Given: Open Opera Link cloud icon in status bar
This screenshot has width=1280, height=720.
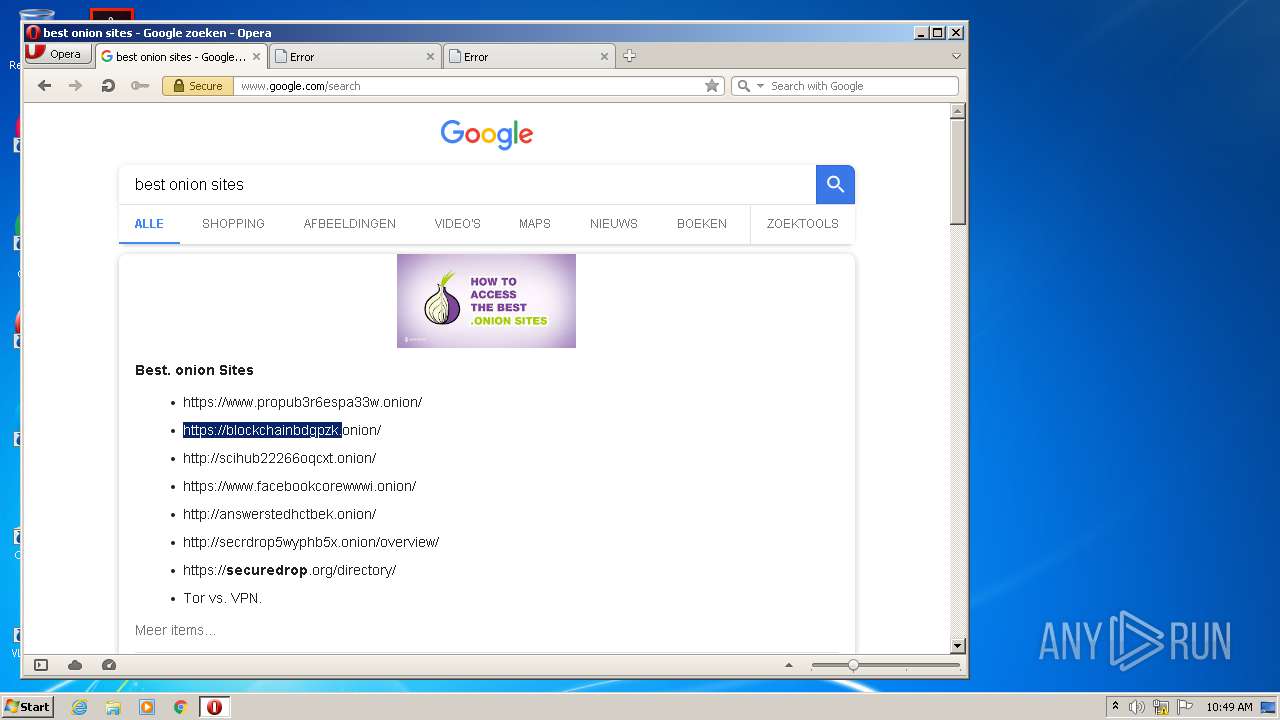Looking at the screenshot, I should pyautogui.click(x=75, y=665).
